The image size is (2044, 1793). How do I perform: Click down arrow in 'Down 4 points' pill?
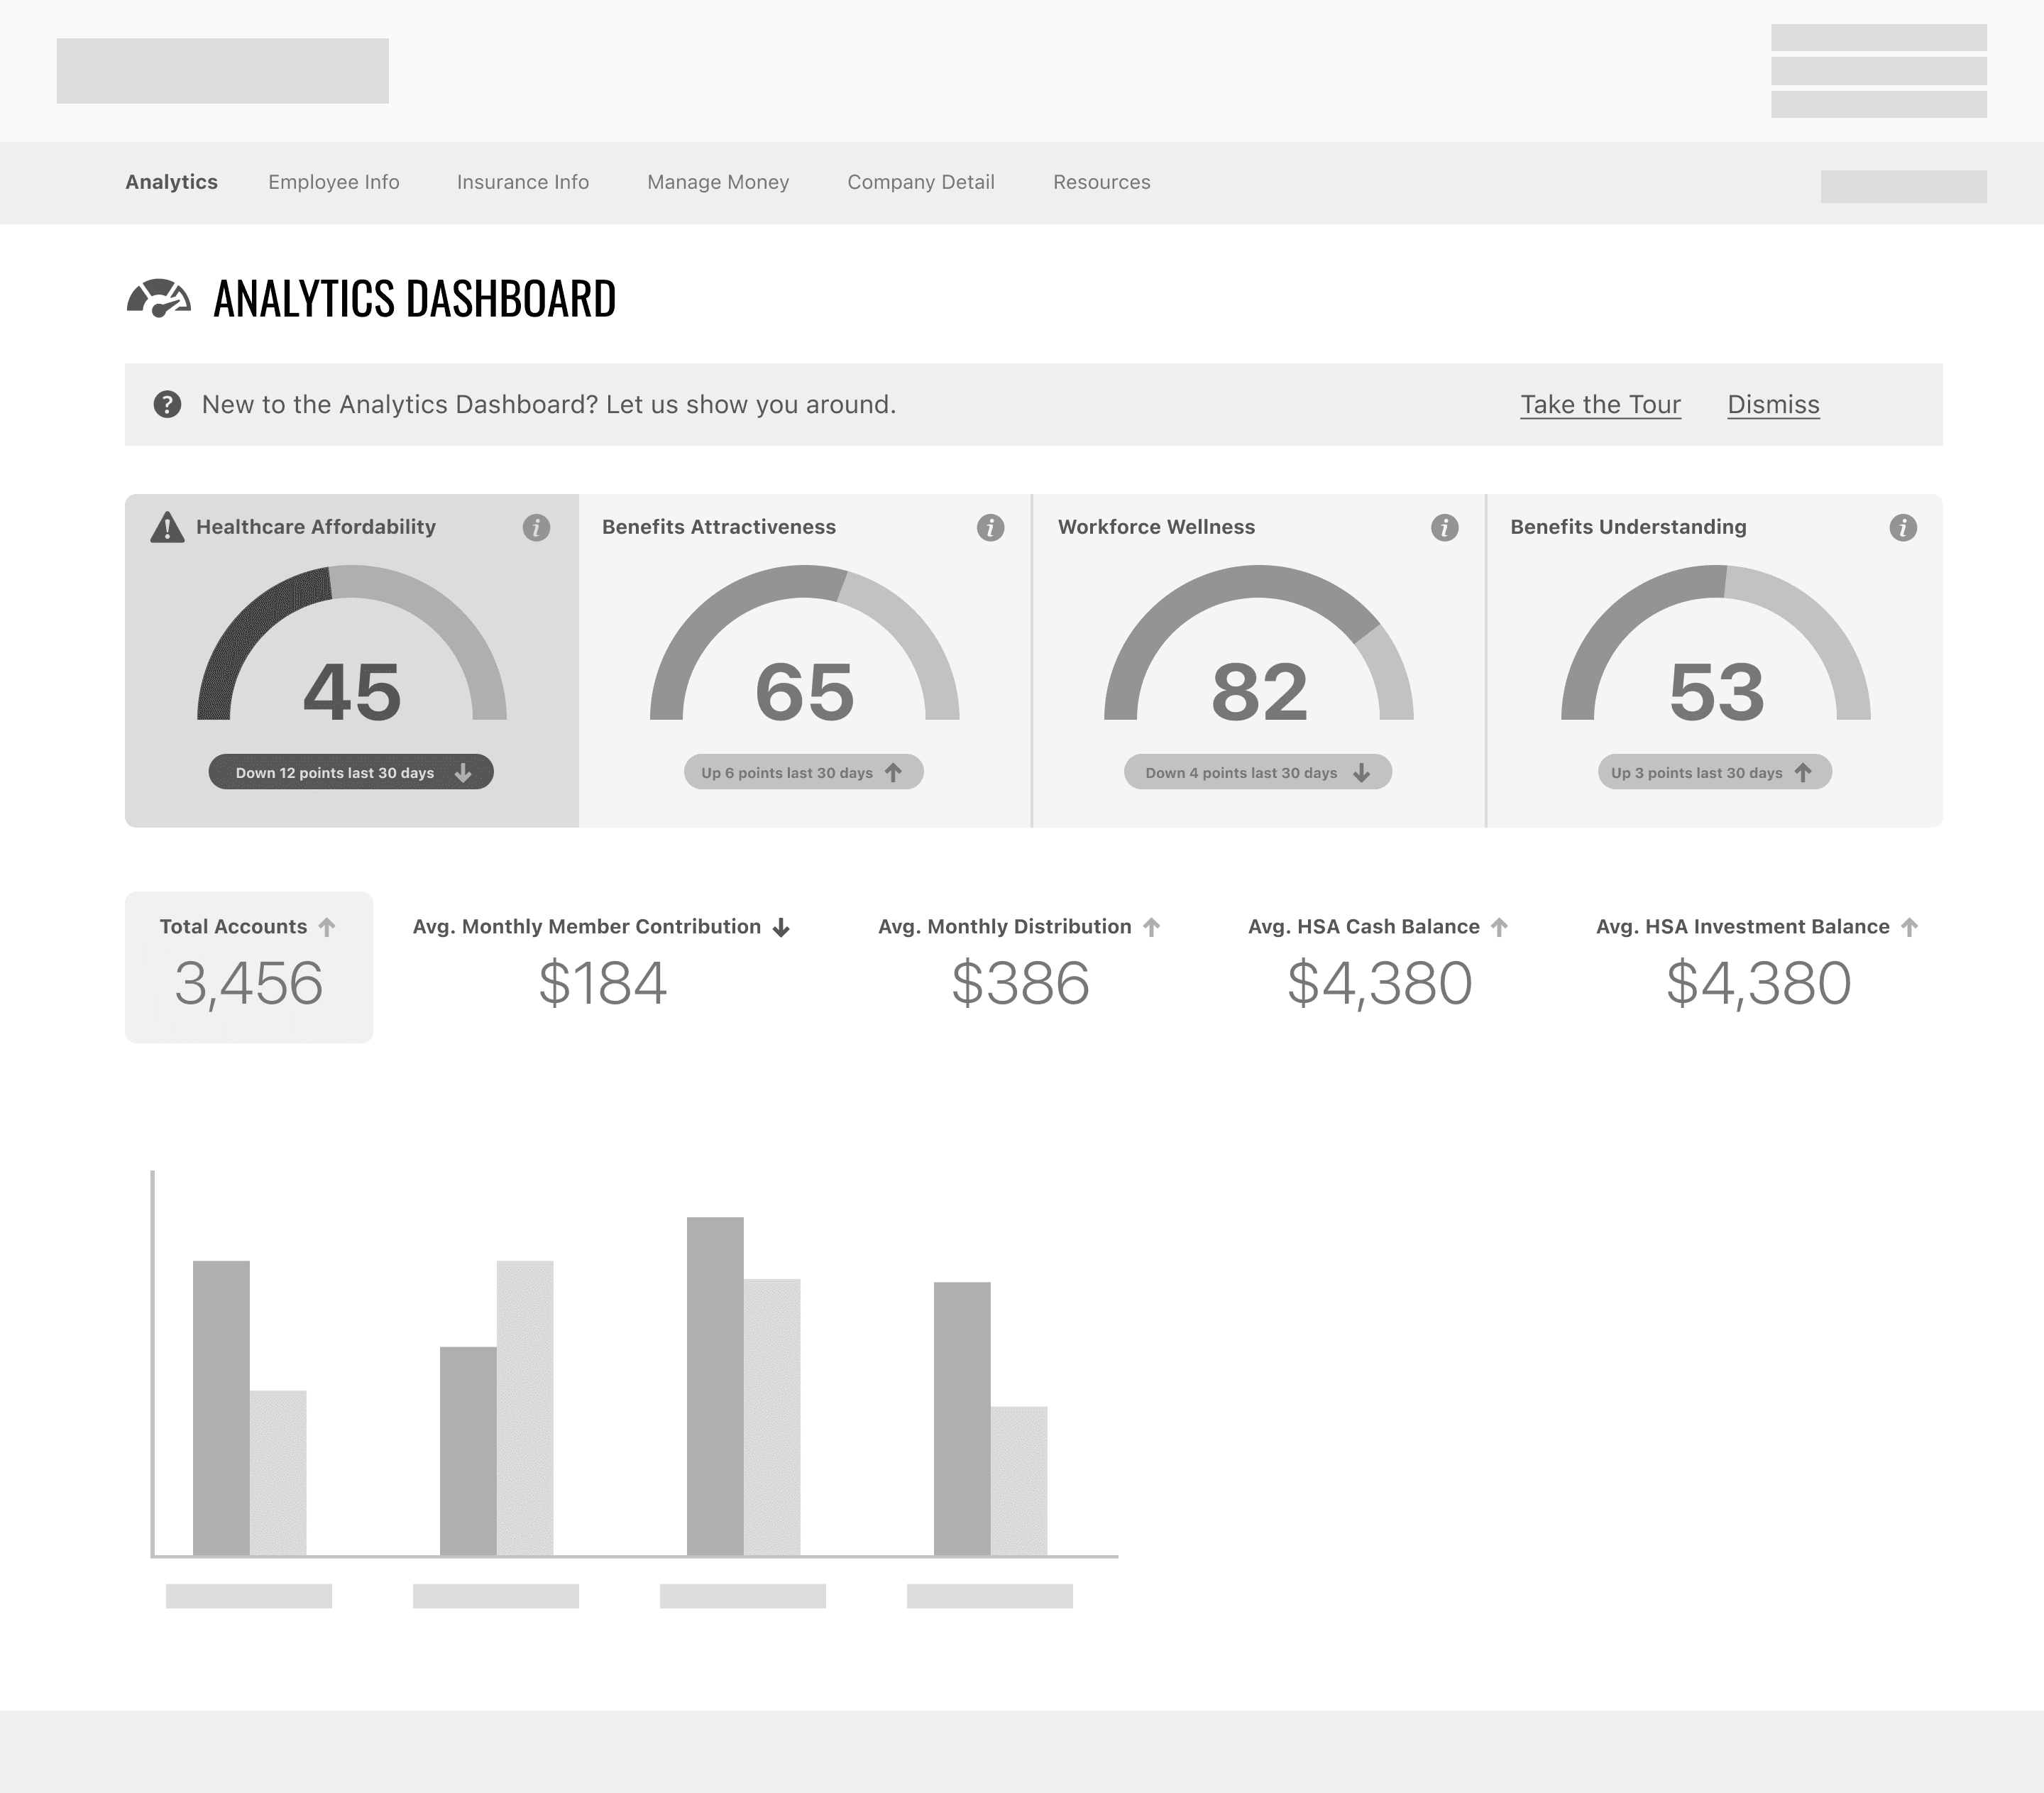click(1361, 773)
